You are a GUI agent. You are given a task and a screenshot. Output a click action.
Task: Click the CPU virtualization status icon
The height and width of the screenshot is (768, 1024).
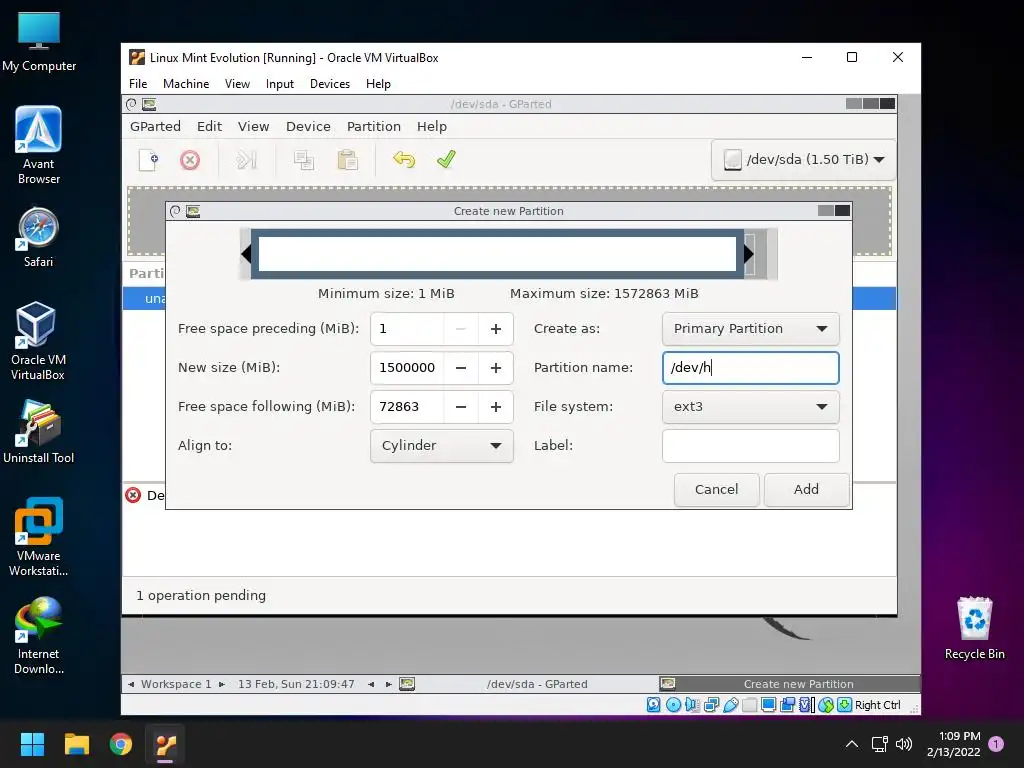click(807, 705)
